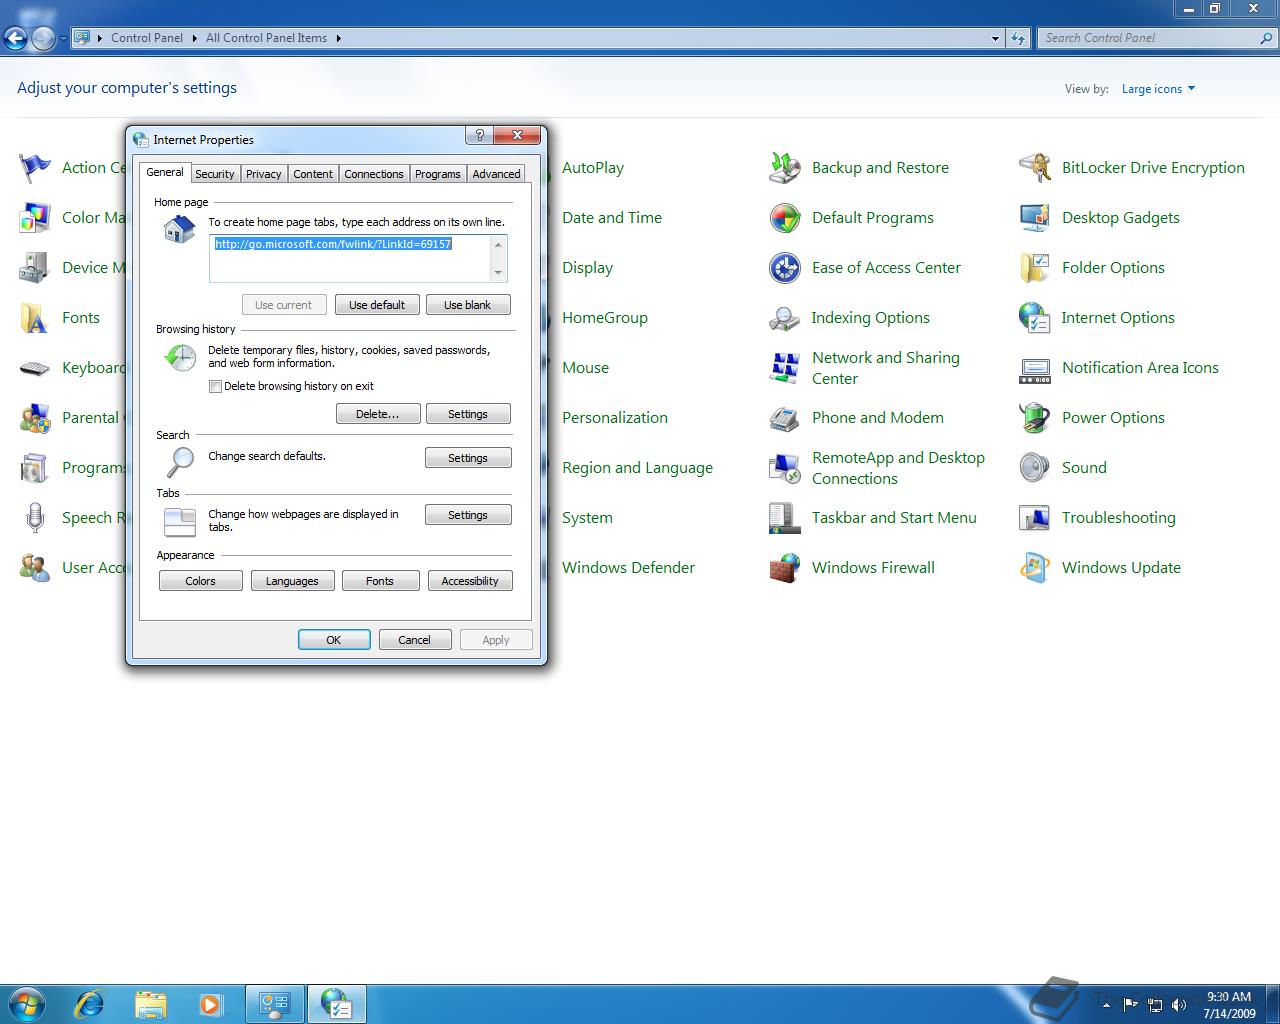1280x1024 pixels.
Task: Click the Speech Recognition microphone icon
Action: [x=35, y=518]
